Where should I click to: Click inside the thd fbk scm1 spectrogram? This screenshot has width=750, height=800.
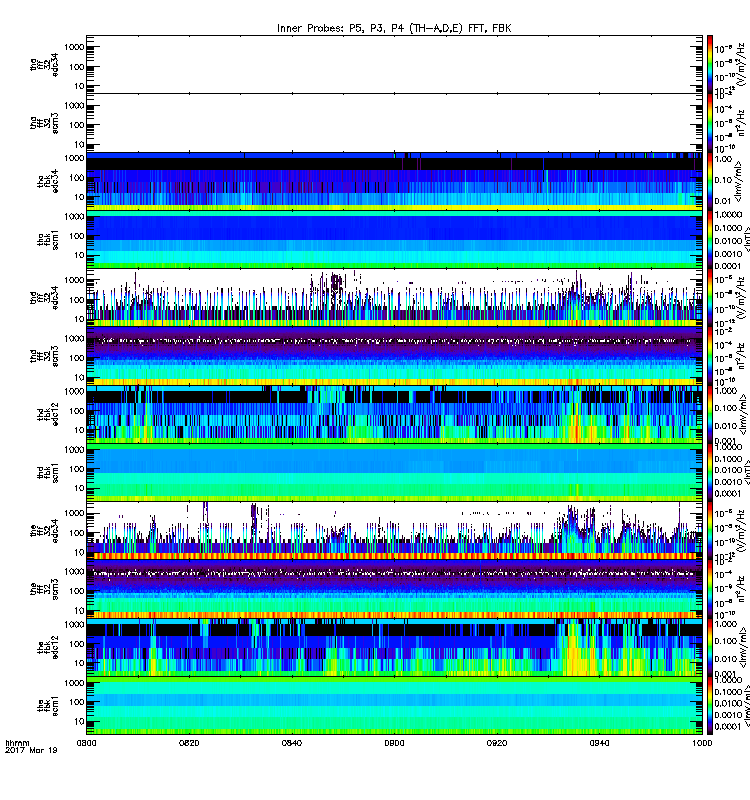(x=394, y=473)
